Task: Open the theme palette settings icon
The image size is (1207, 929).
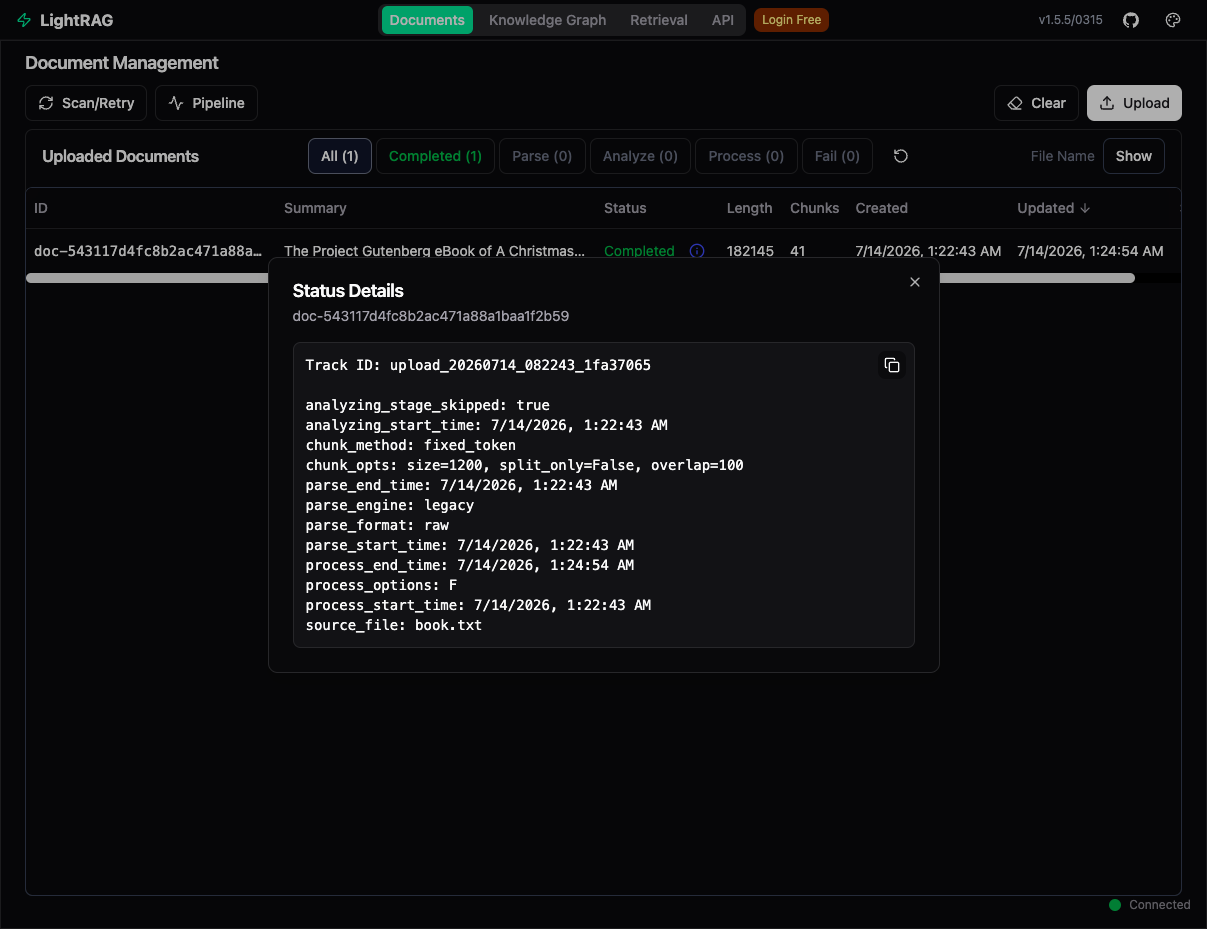Action: 1174,20
